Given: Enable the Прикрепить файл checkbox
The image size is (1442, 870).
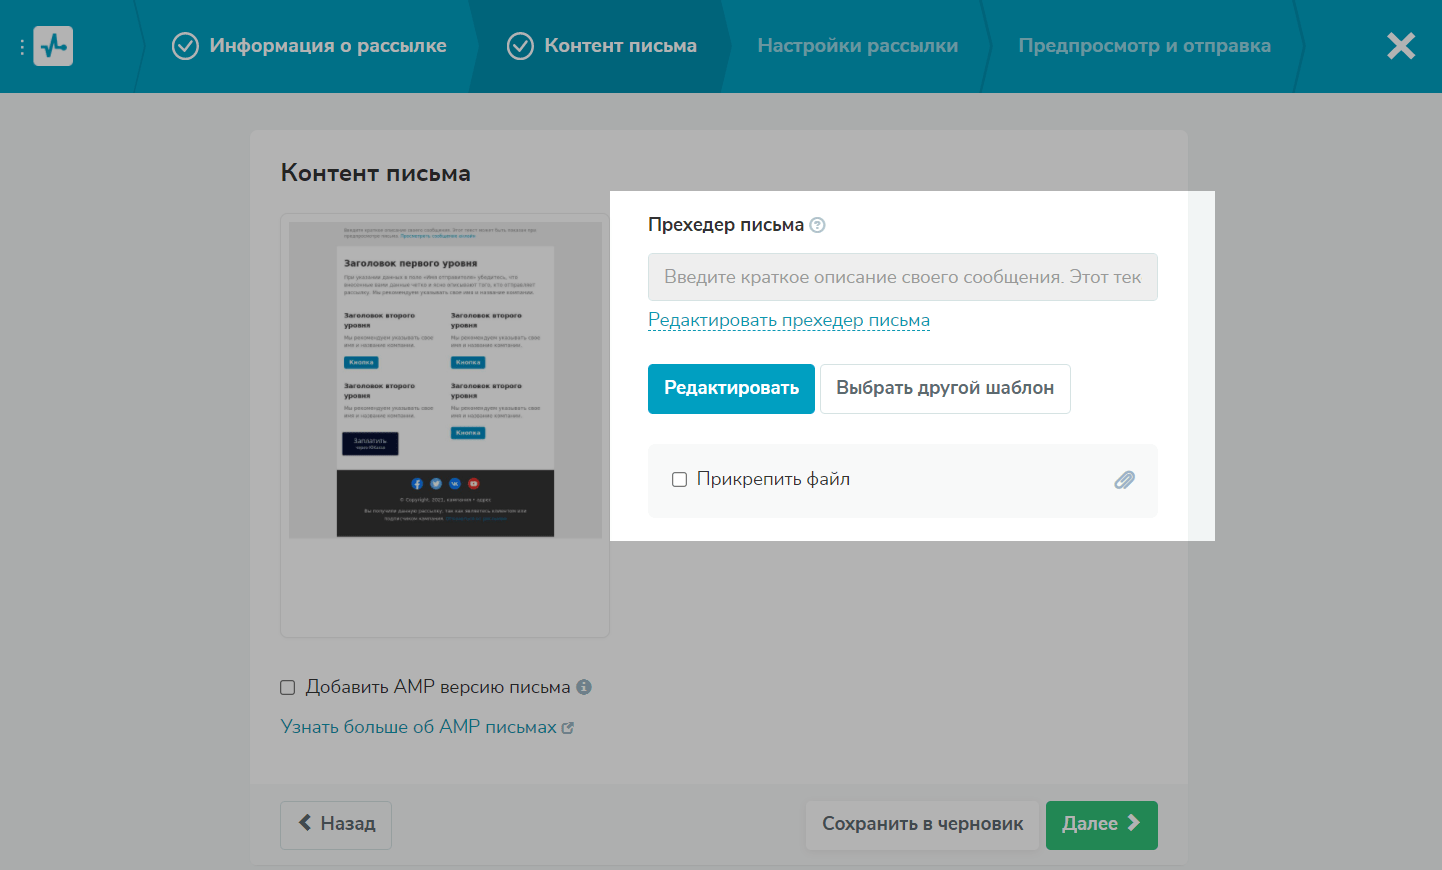Looking at the screenshot, I should (x=679, y=480).
